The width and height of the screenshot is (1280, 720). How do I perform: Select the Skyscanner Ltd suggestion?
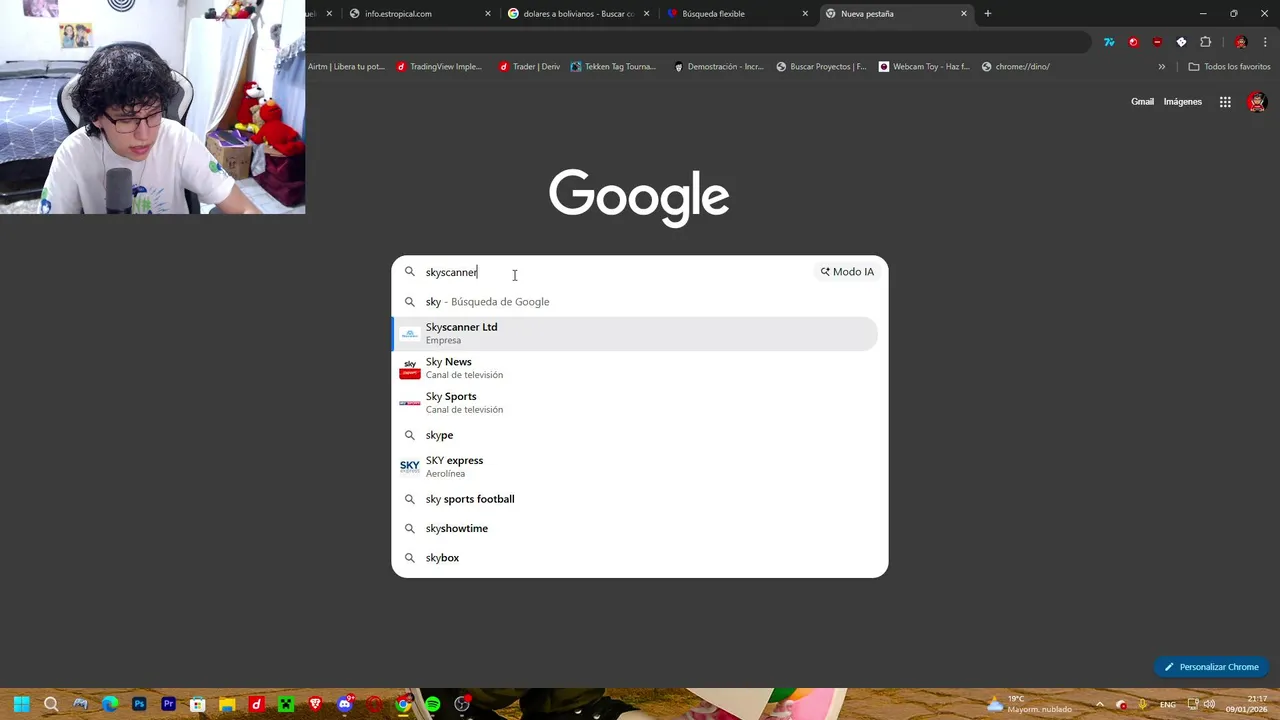tap(635, 334)
